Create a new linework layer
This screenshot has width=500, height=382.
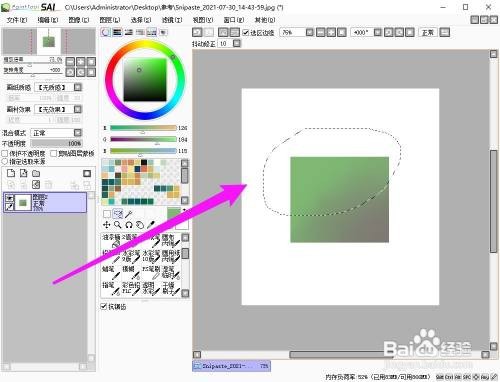pos(23,173)
